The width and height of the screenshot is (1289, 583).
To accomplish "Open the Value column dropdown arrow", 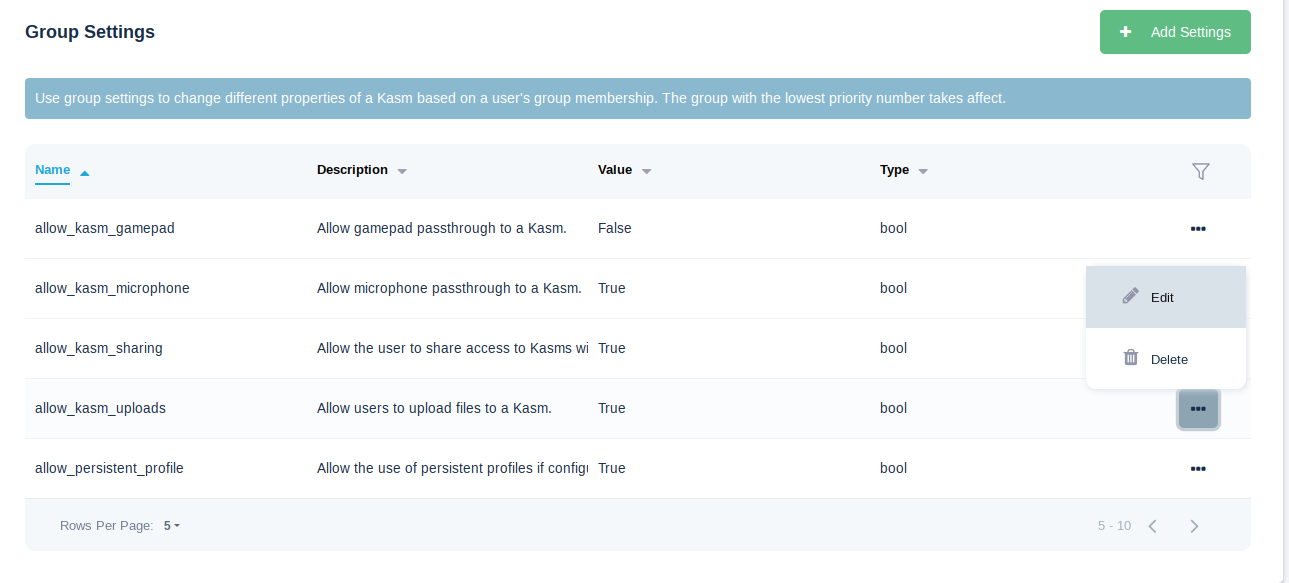I will tap(646, 170).
